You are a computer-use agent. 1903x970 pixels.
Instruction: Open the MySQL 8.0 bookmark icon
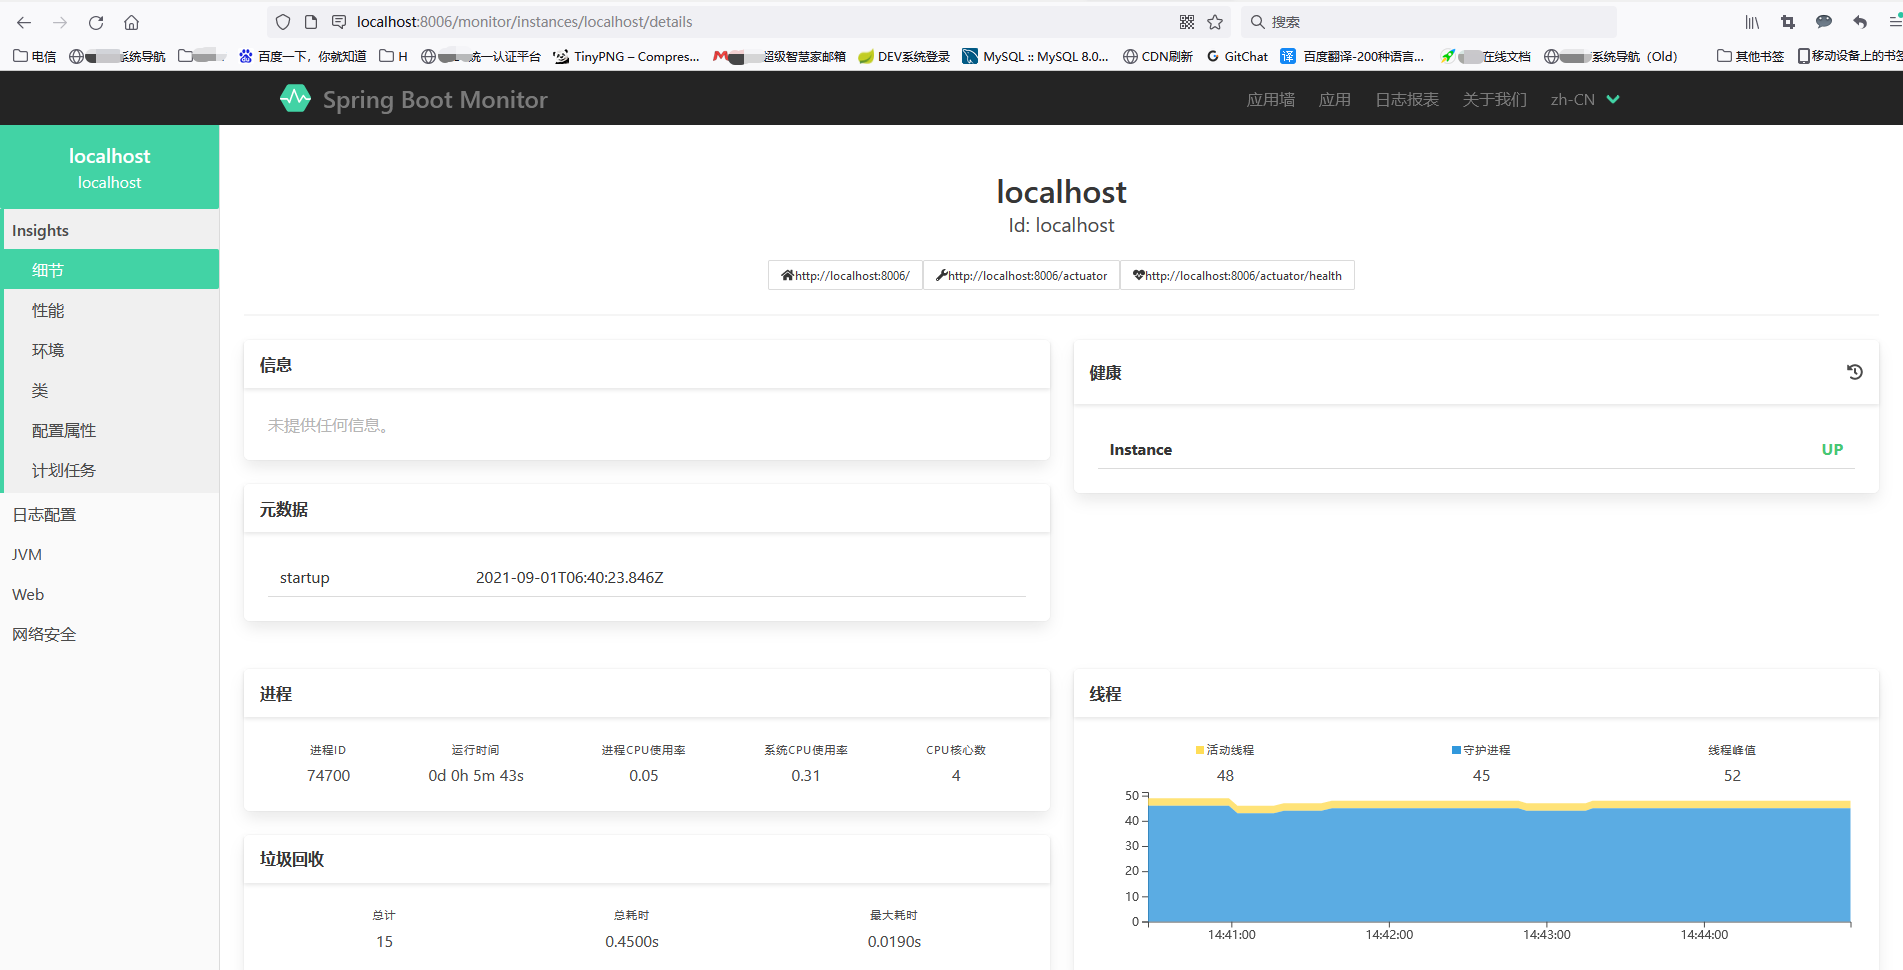coord(971,56)
